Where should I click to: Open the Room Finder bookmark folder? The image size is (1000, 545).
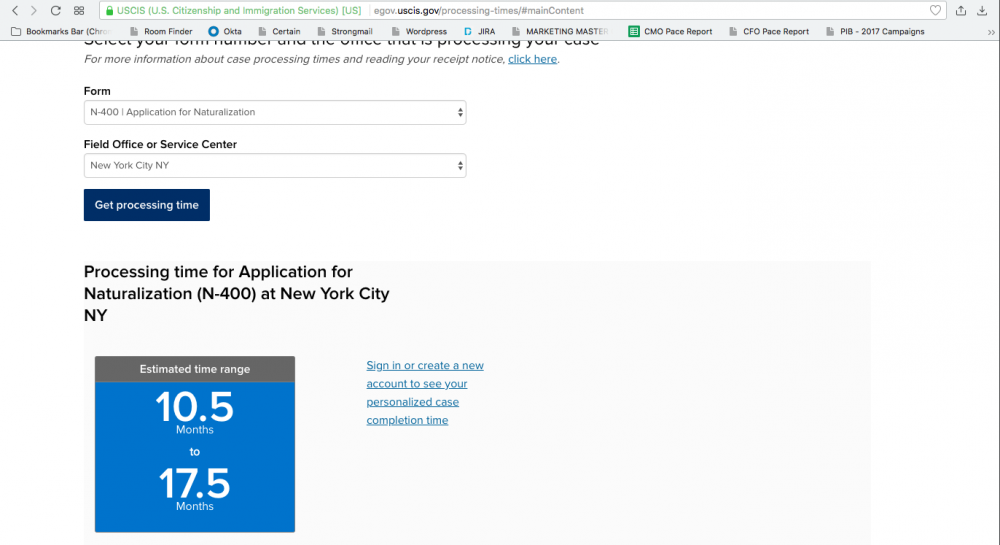tap(160, 31)
